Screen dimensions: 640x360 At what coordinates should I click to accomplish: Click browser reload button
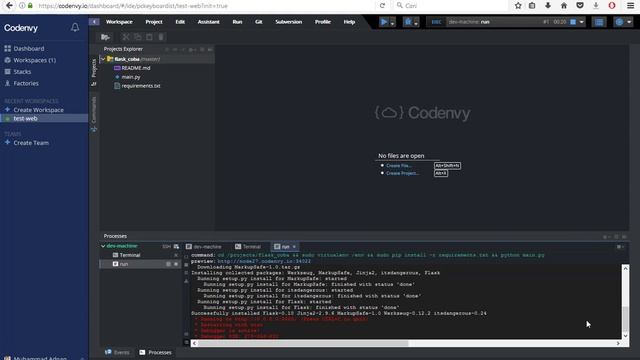click(382, 6)
